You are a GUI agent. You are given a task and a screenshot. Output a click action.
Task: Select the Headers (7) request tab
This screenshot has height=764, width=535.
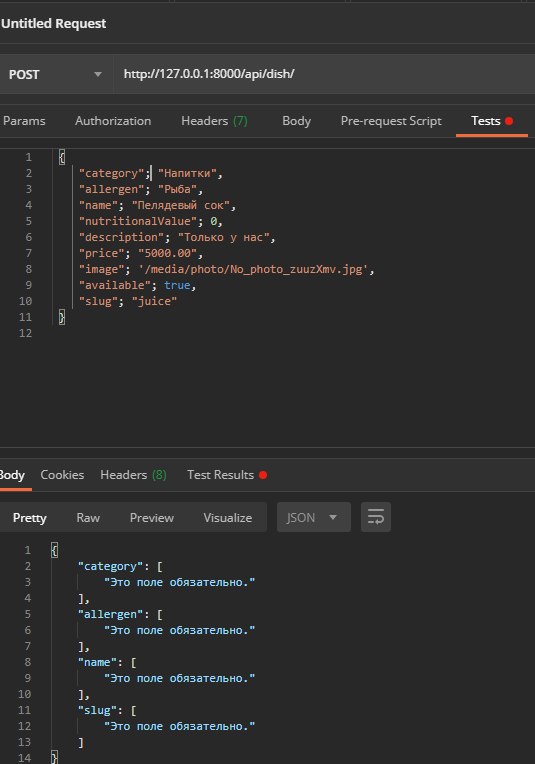(214, 121)
